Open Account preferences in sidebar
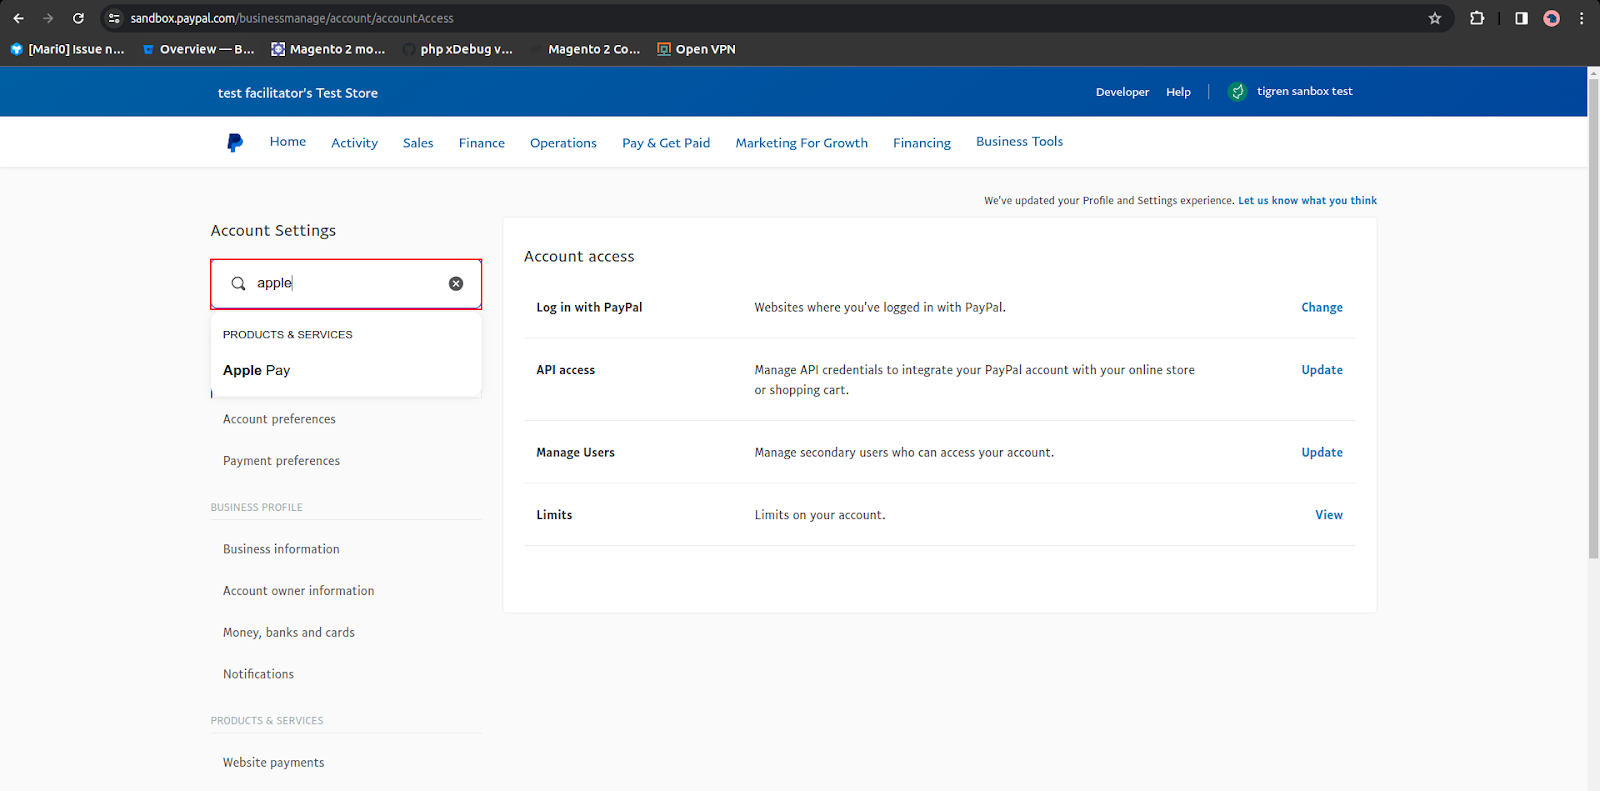The image size is (1600, 791). 279,419
